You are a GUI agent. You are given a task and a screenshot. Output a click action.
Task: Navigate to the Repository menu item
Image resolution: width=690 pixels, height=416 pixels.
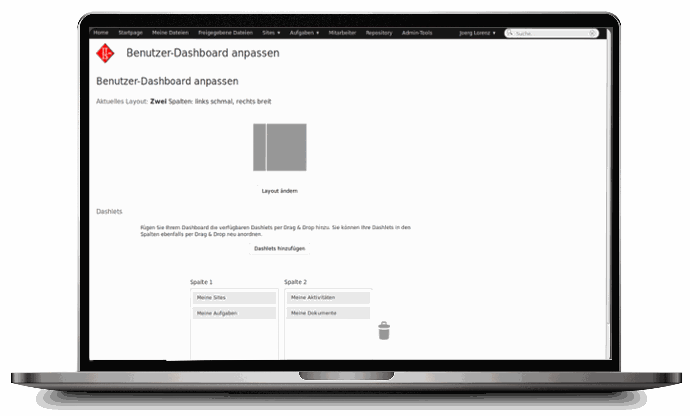point(379,33)
